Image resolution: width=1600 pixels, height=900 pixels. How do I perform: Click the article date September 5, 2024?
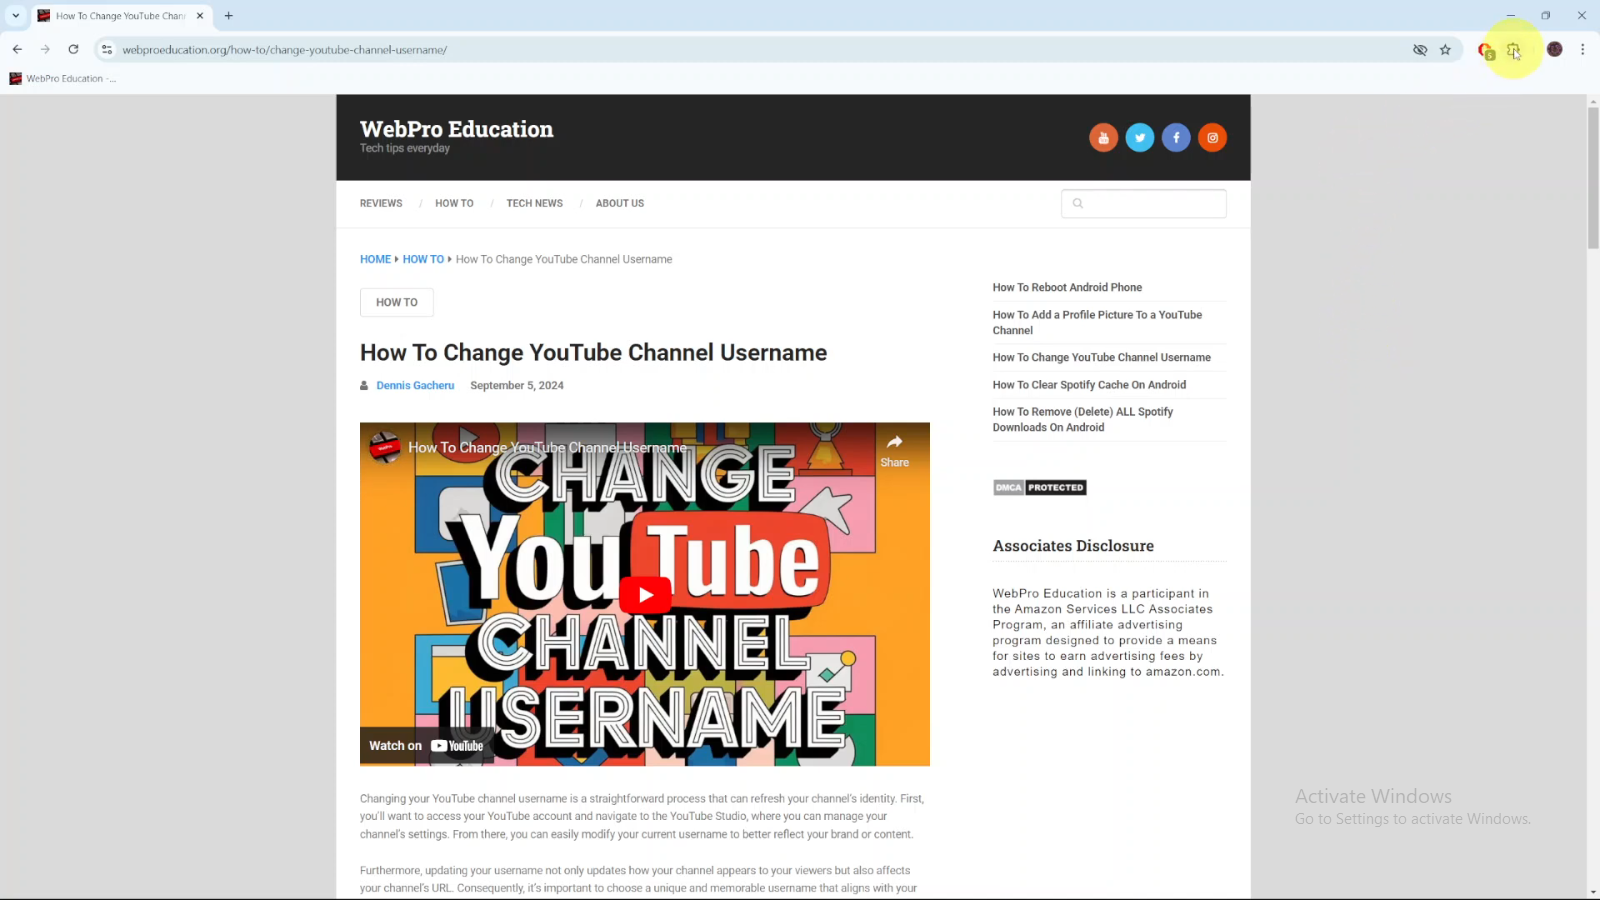(517, 386)
